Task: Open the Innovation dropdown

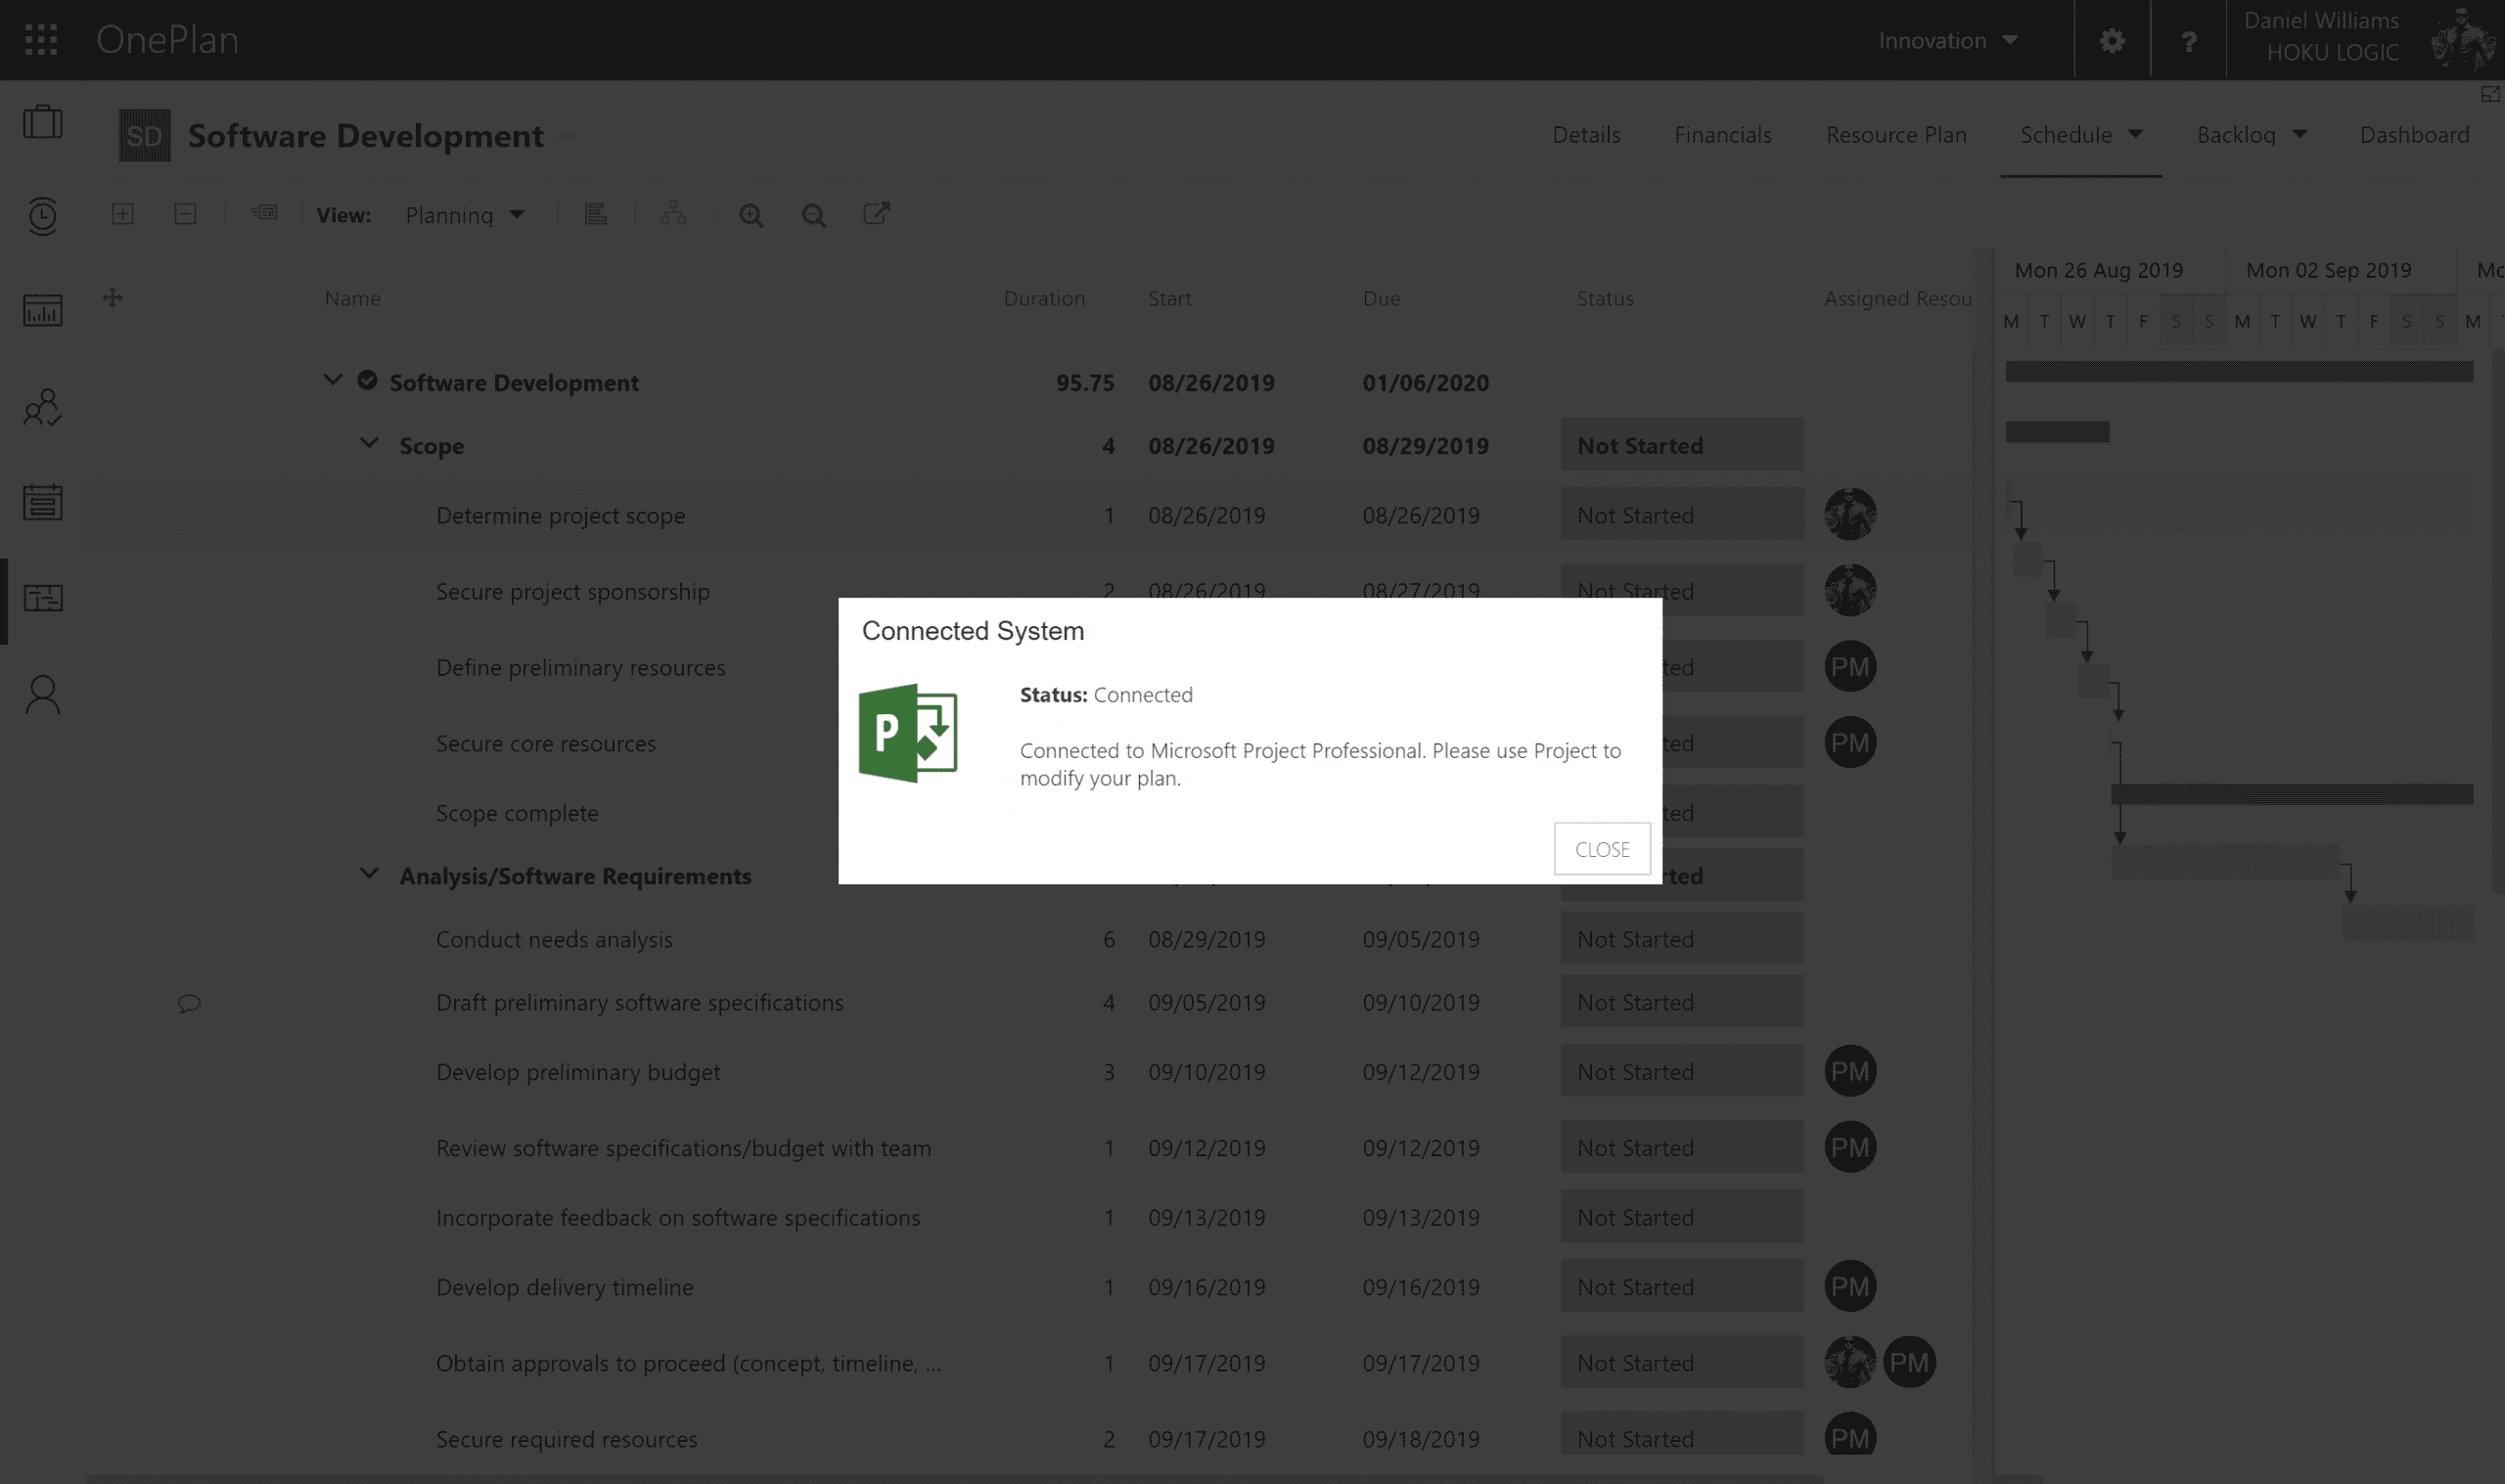Action: (1947, 41)
